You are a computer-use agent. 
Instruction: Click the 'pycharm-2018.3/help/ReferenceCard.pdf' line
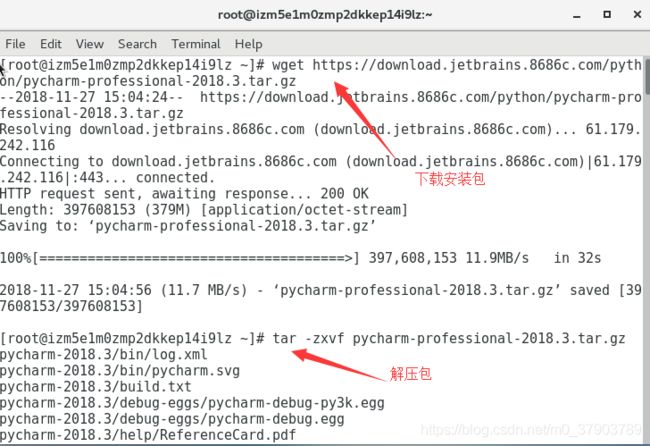148,435
